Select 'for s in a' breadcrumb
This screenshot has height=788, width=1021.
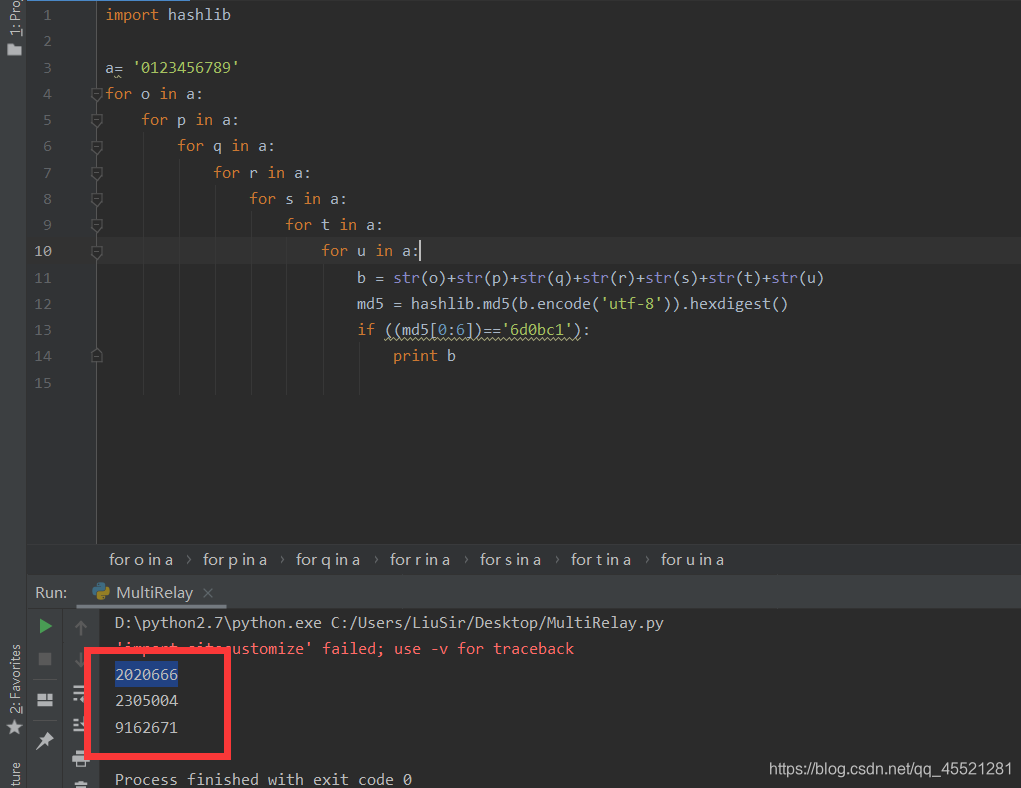pos(510,560)
